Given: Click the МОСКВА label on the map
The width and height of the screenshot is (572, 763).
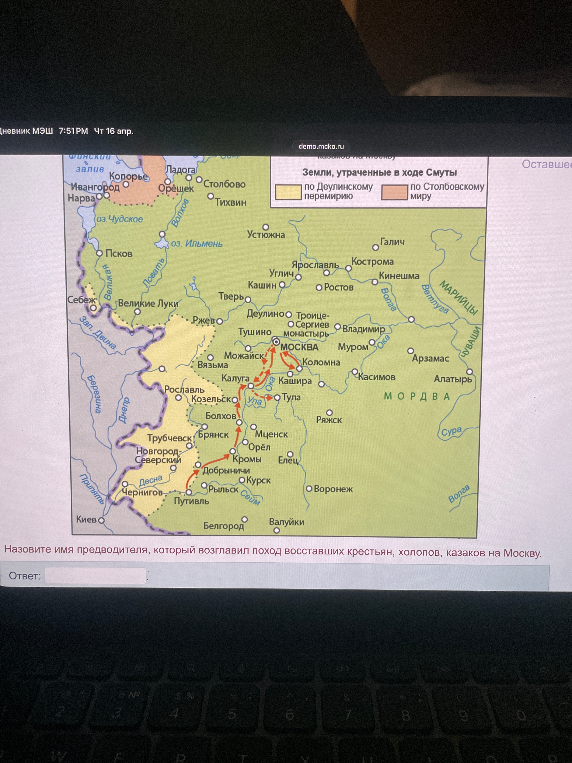Looking at the screenshot, I should click(x=299, y=347).
